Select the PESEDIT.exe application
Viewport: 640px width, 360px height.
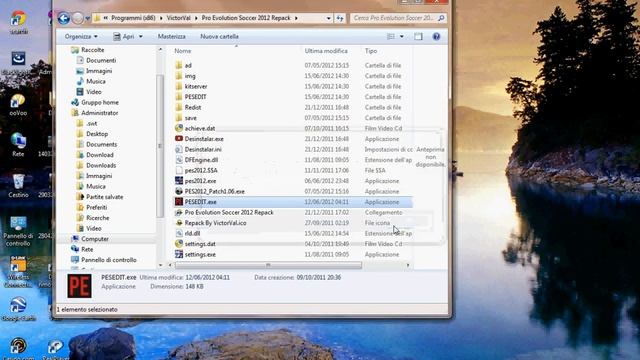click(x=200, y=202)
